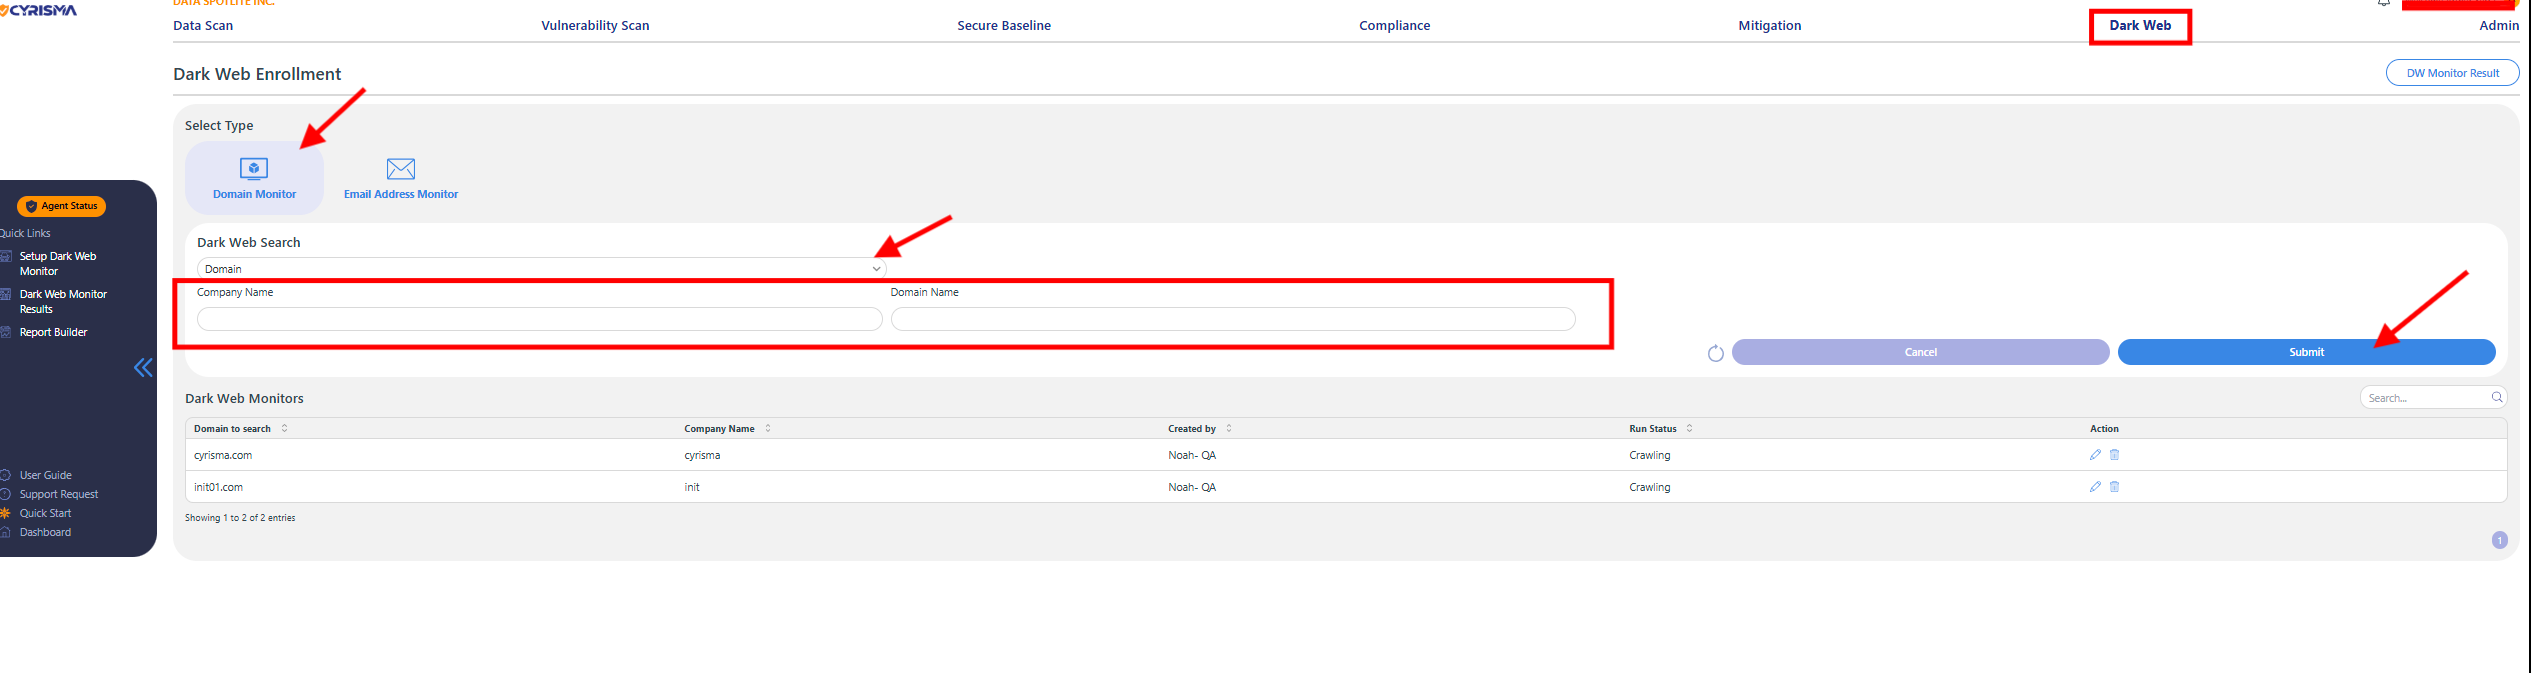Click the DW Monitor Result button
Image resolution: width=2531 pixels, height=673 pixels.
[2452, 73]
